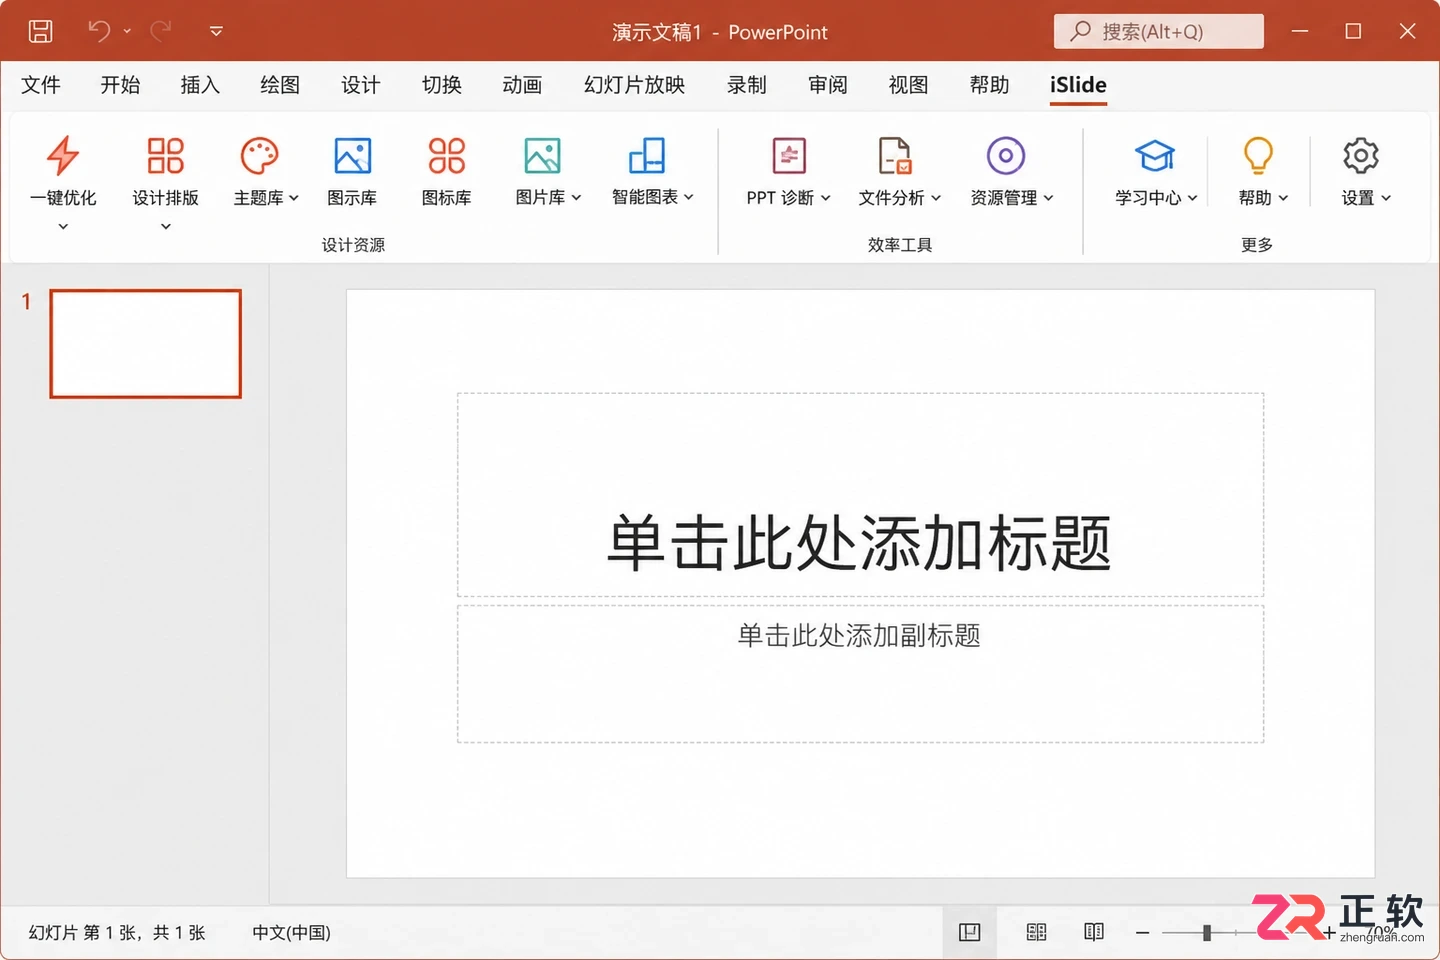Expand the undo history dropdown arrow

[127, 31]
